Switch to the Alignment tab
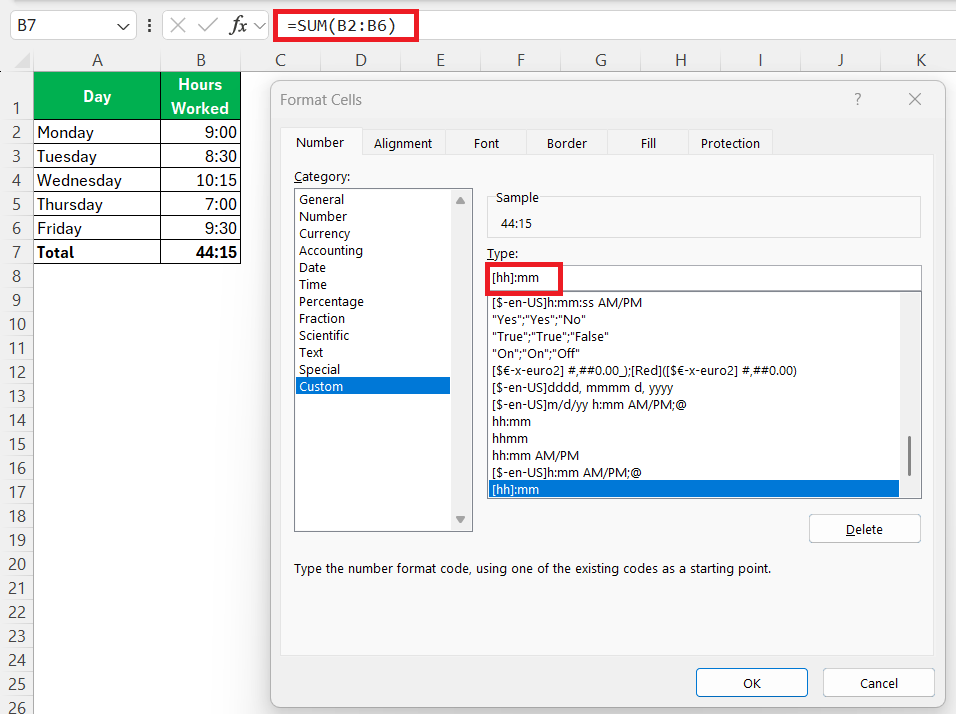The image size is (956, 714). [403, 143]
